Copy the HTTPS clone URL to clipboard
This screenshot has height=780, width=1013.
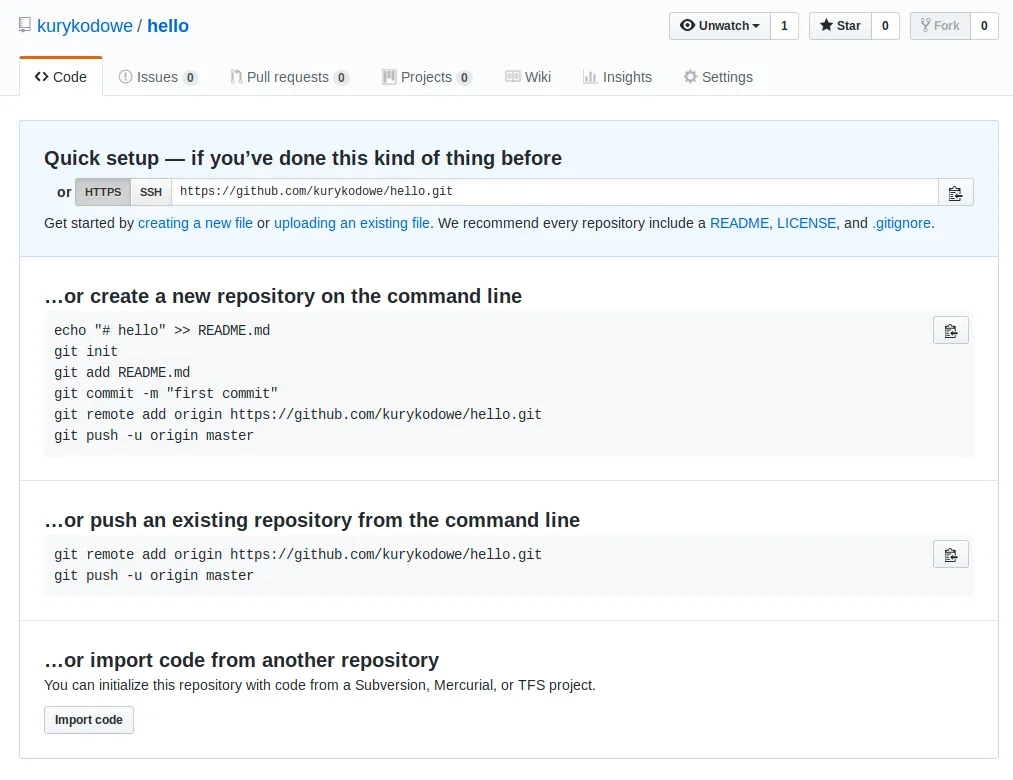click(956, 193)
